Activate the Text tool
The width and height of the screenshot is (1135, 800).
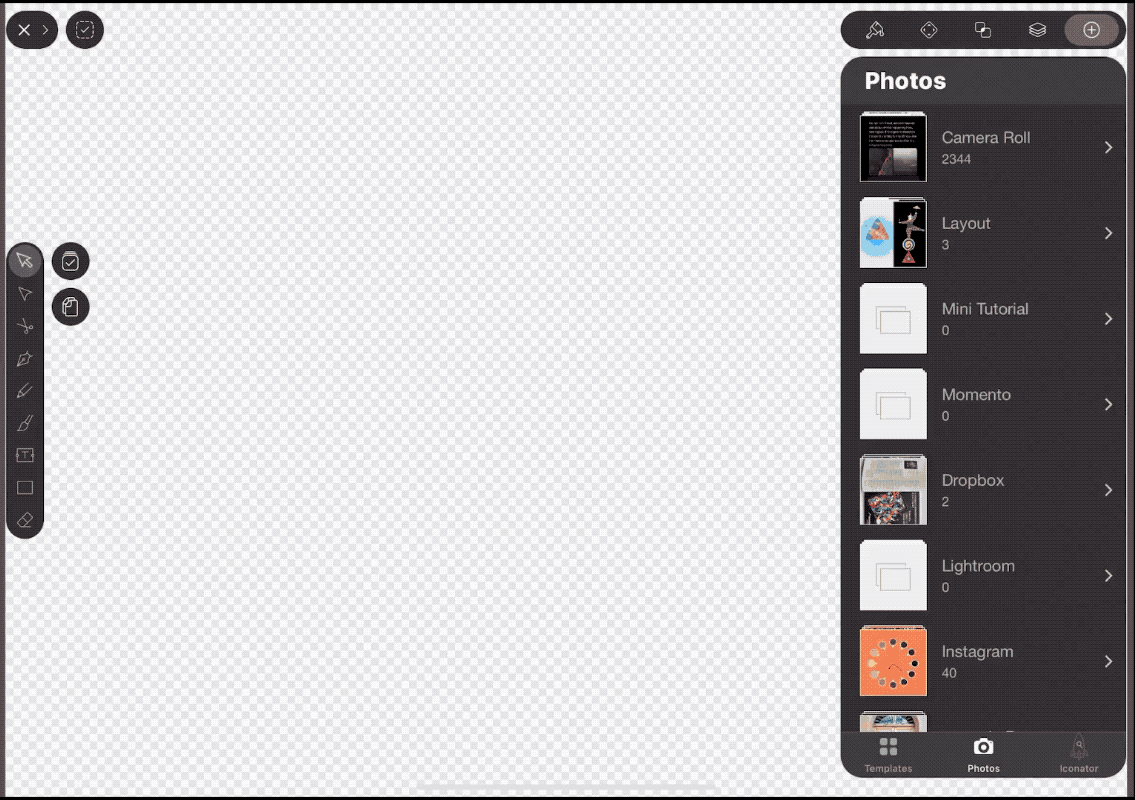coord(25,455)
